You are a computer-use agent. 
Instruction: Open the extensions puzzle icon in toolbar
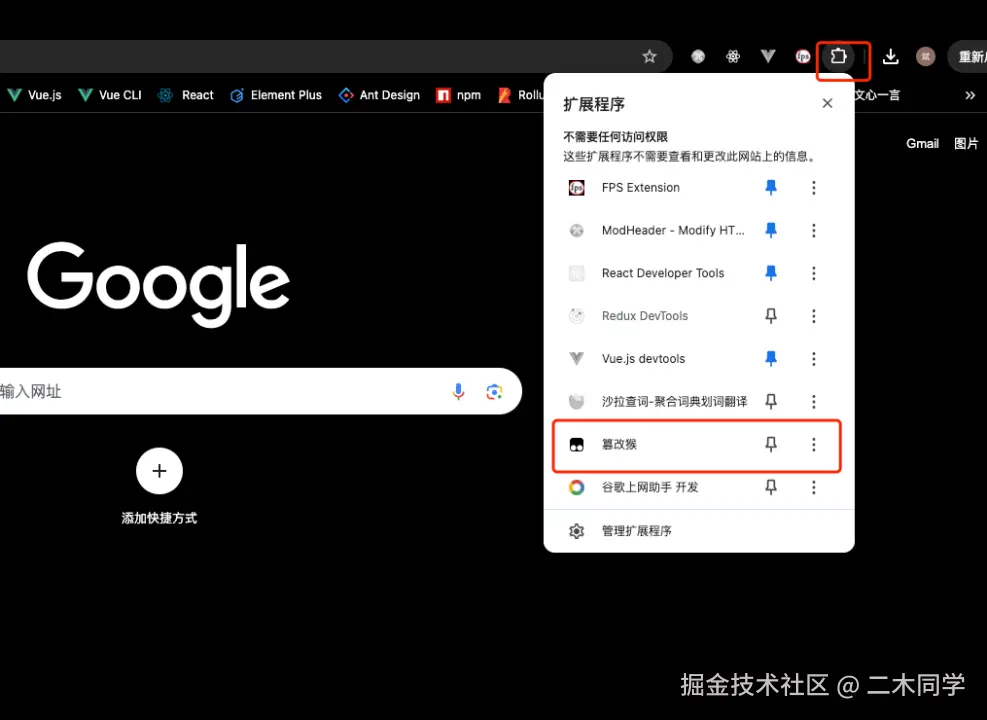coord(838,57)
